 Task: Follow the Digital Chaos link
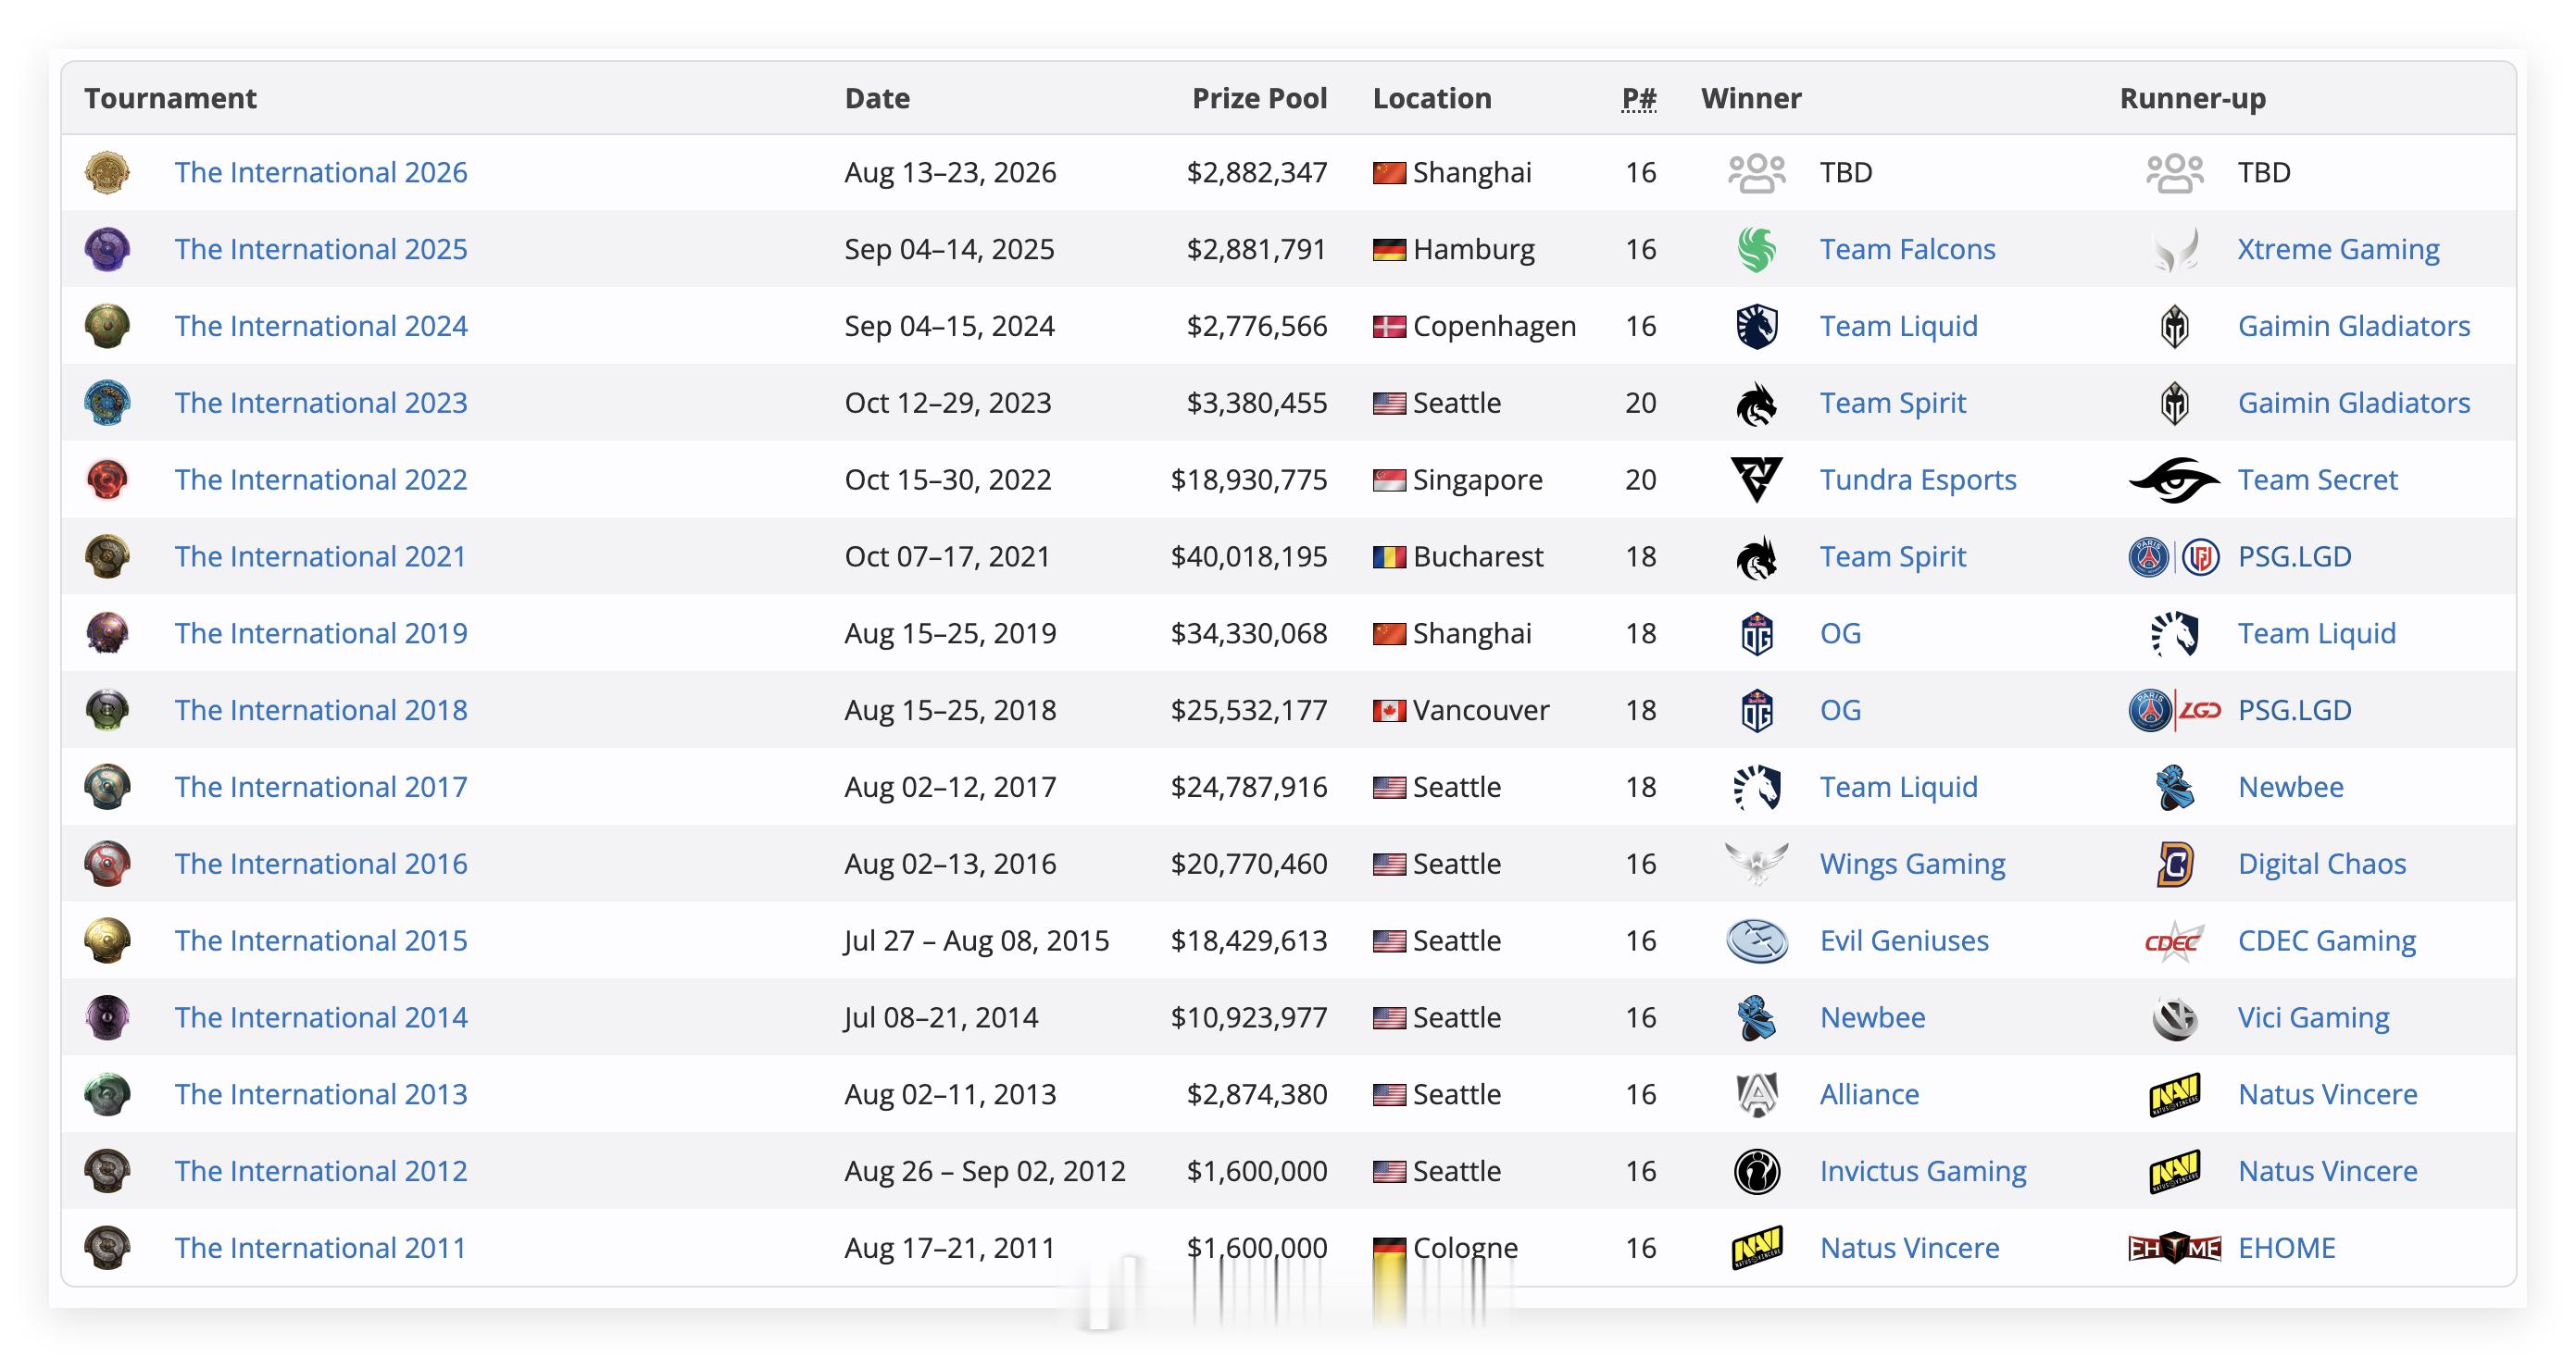(2322, 864)
